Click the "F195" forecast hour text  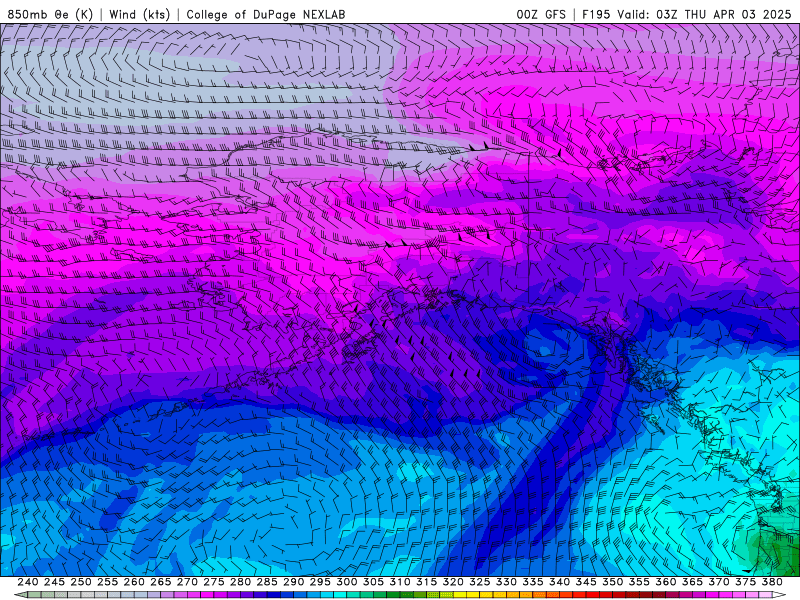click(596, 14)
